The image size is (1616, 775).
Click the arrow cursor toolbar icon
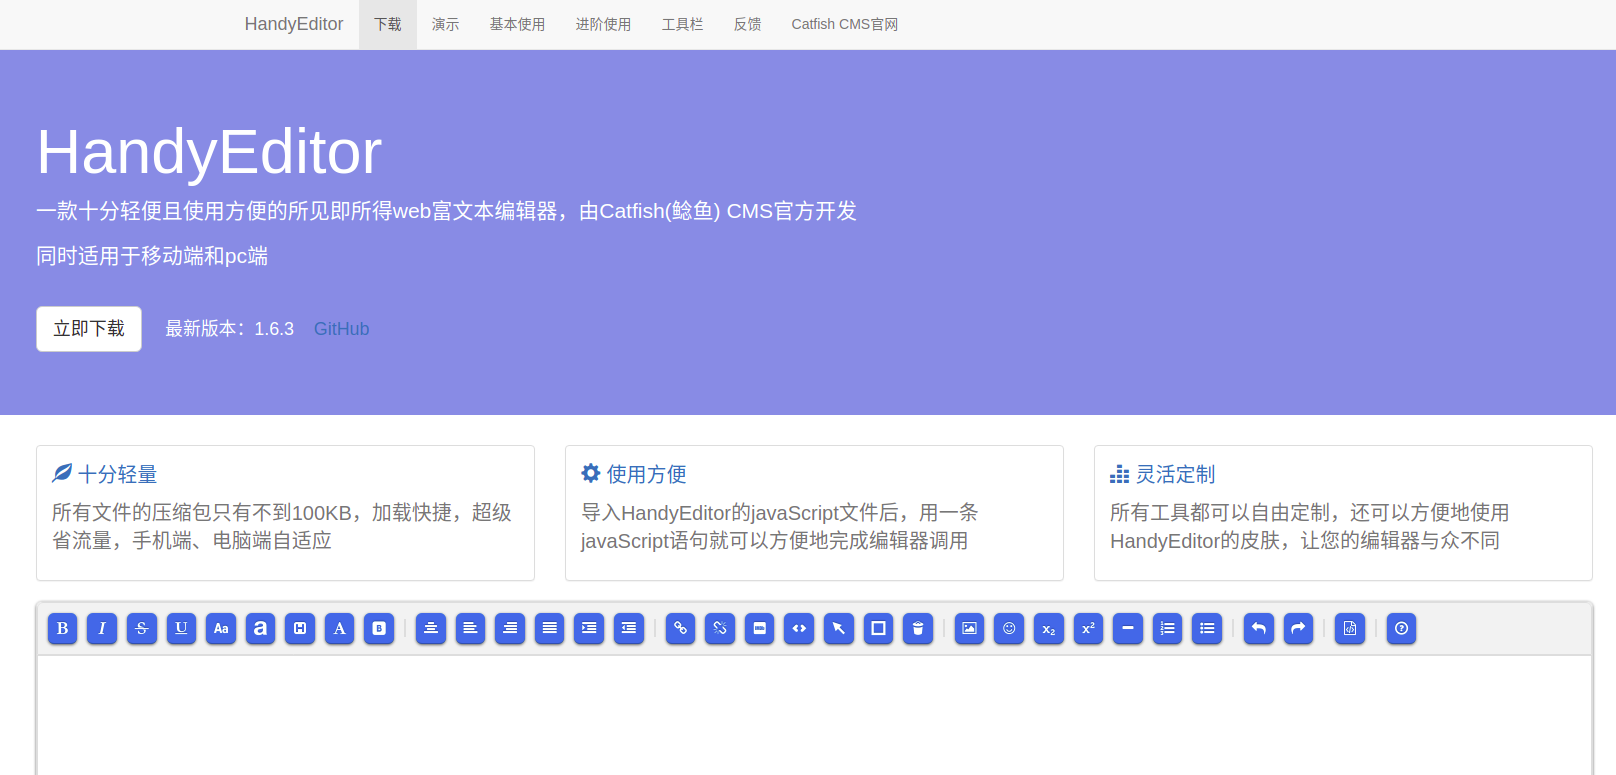click(x=838, y=628)
